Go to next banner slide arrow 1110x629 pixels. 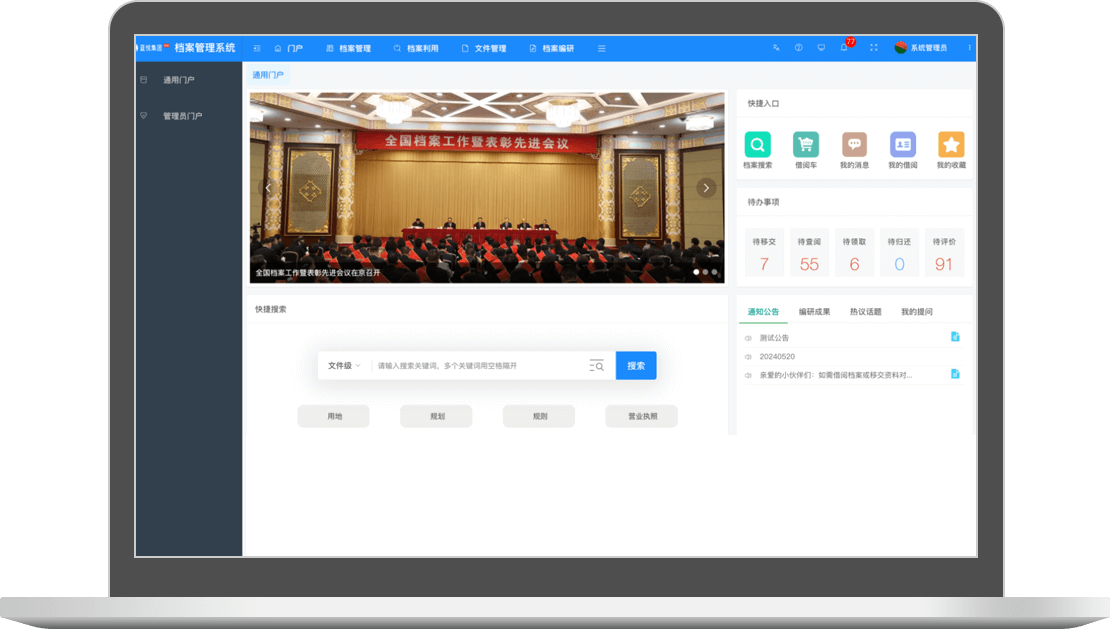pyautogui.click(x=706, y=188)
